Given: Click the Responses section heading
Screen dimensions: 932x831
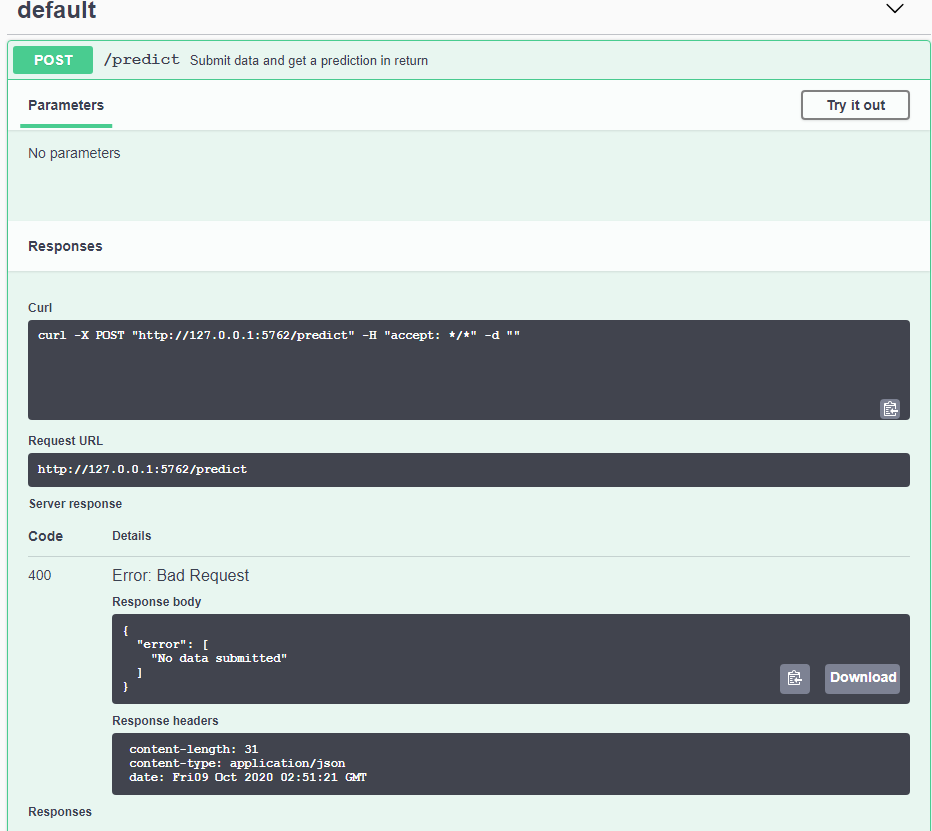Looking at the screenshot, I should (x=64, y=246).
